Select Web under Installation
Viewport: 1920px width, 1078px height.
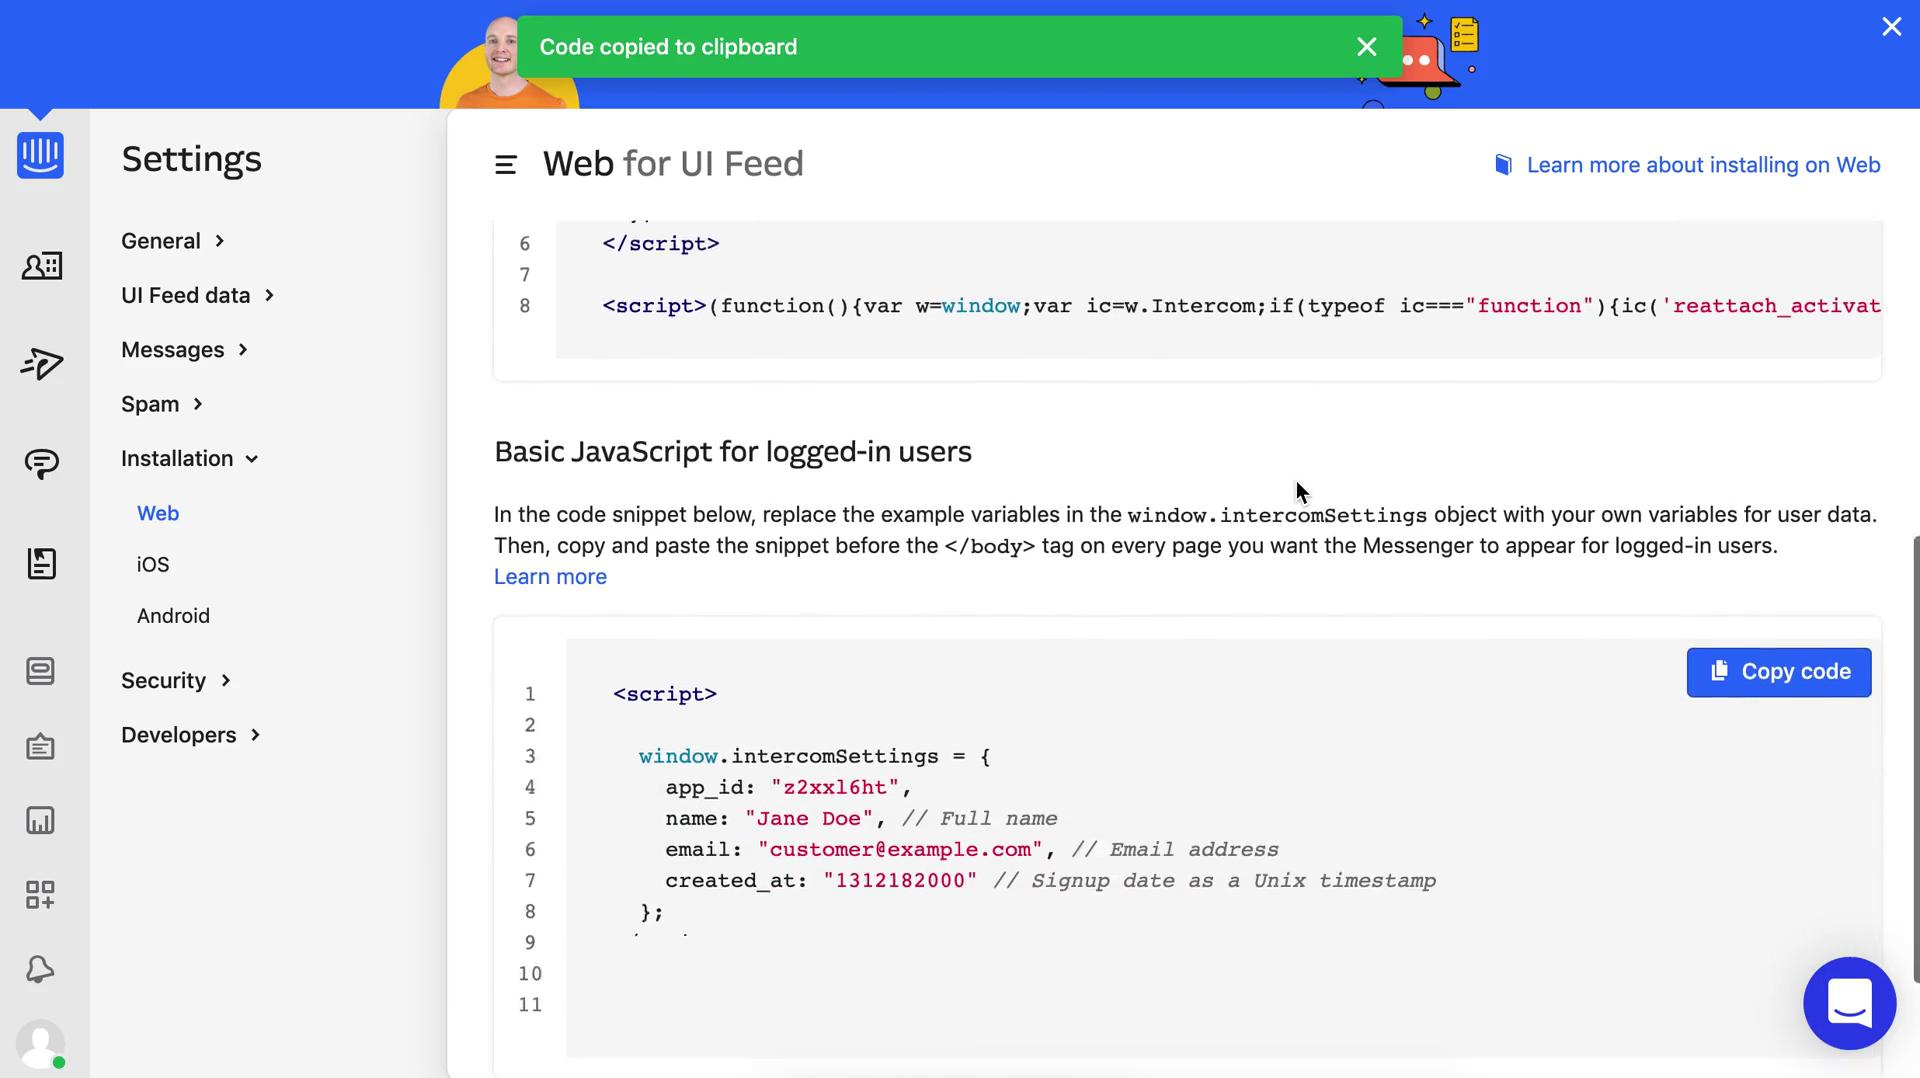pos(158,513)
